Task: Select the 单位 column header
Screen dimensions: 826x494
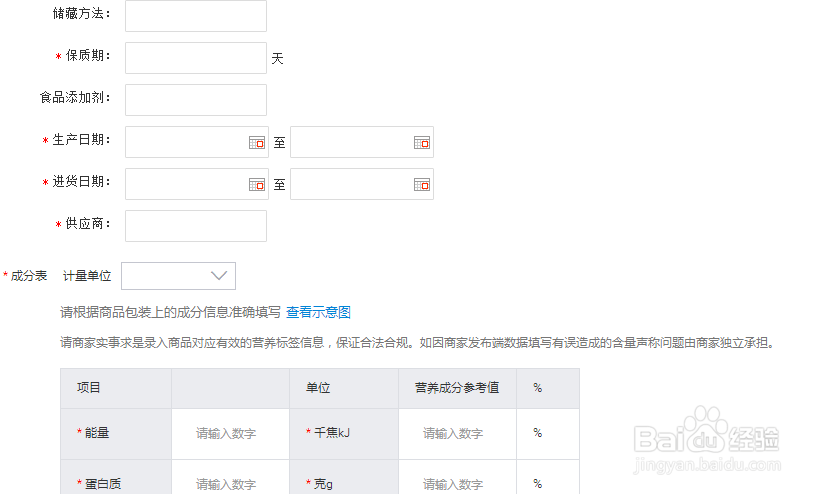Action: coord(344,388)
